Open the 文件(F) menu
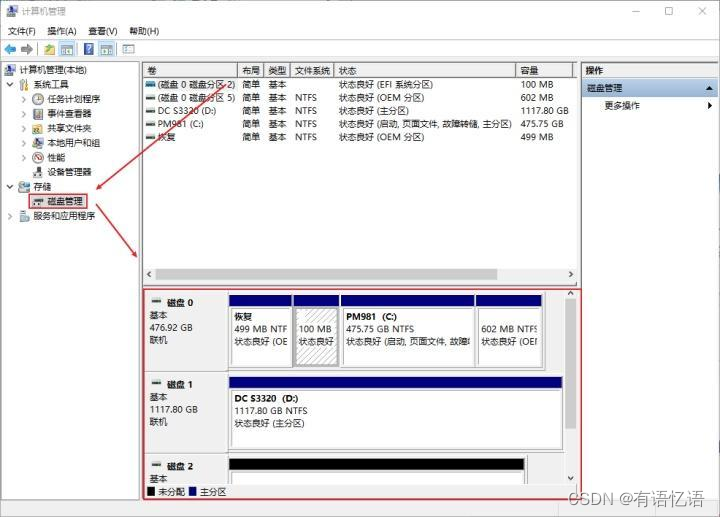This screenshot has height=517, width=720. (x=22, y=31)
